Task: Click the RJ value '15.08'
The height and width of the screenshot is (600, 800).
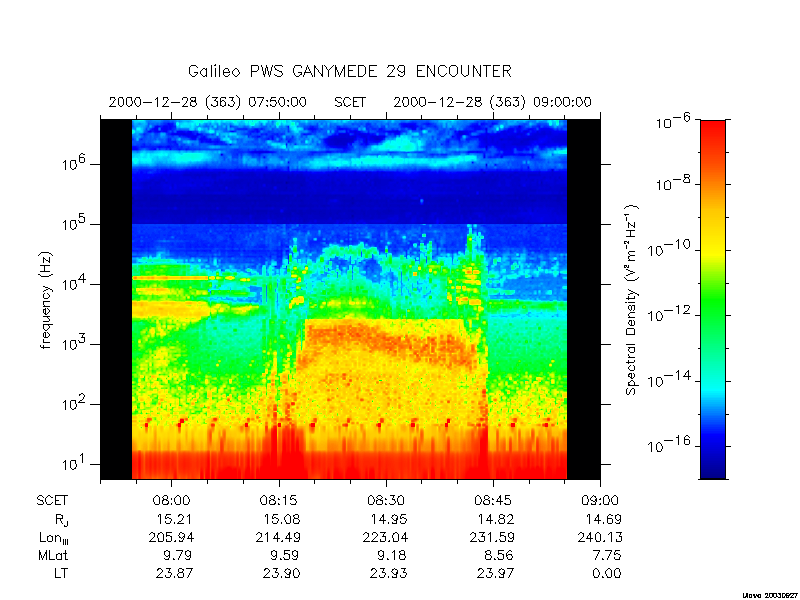Action: pyautogui.click(x=282, y=519)
